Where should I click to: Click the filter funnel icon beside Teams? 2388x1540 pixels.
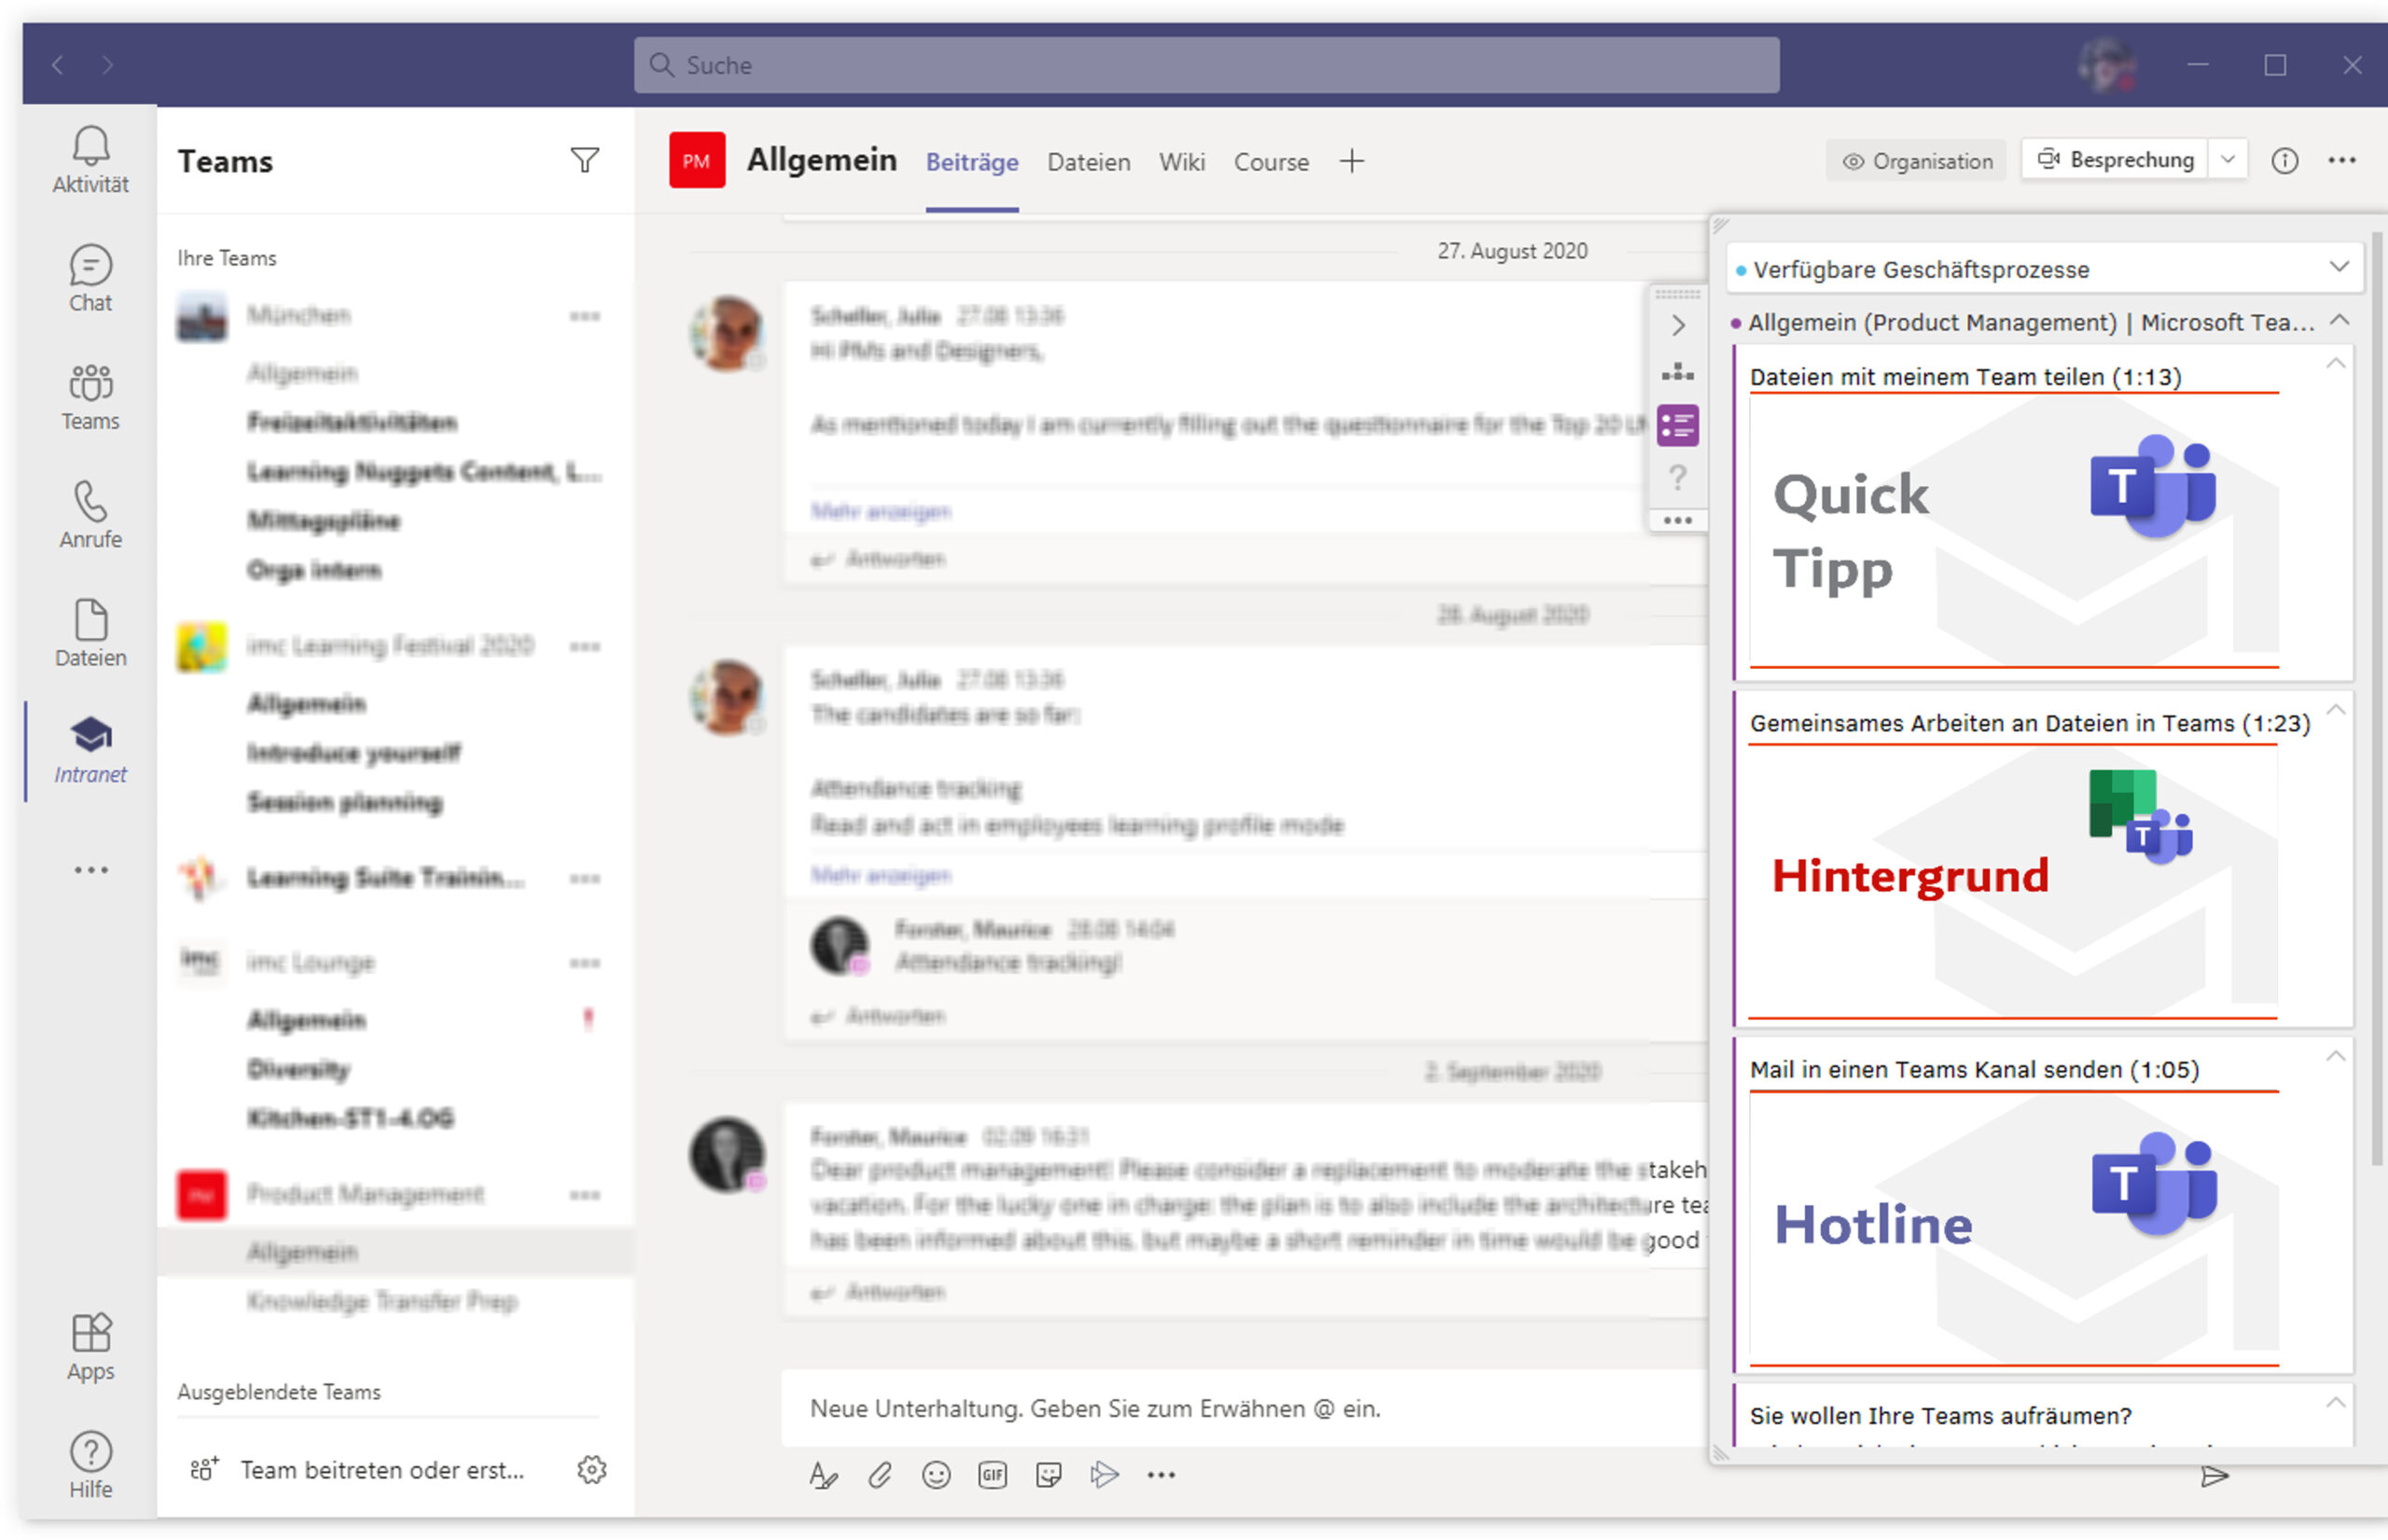coord(585,160)
